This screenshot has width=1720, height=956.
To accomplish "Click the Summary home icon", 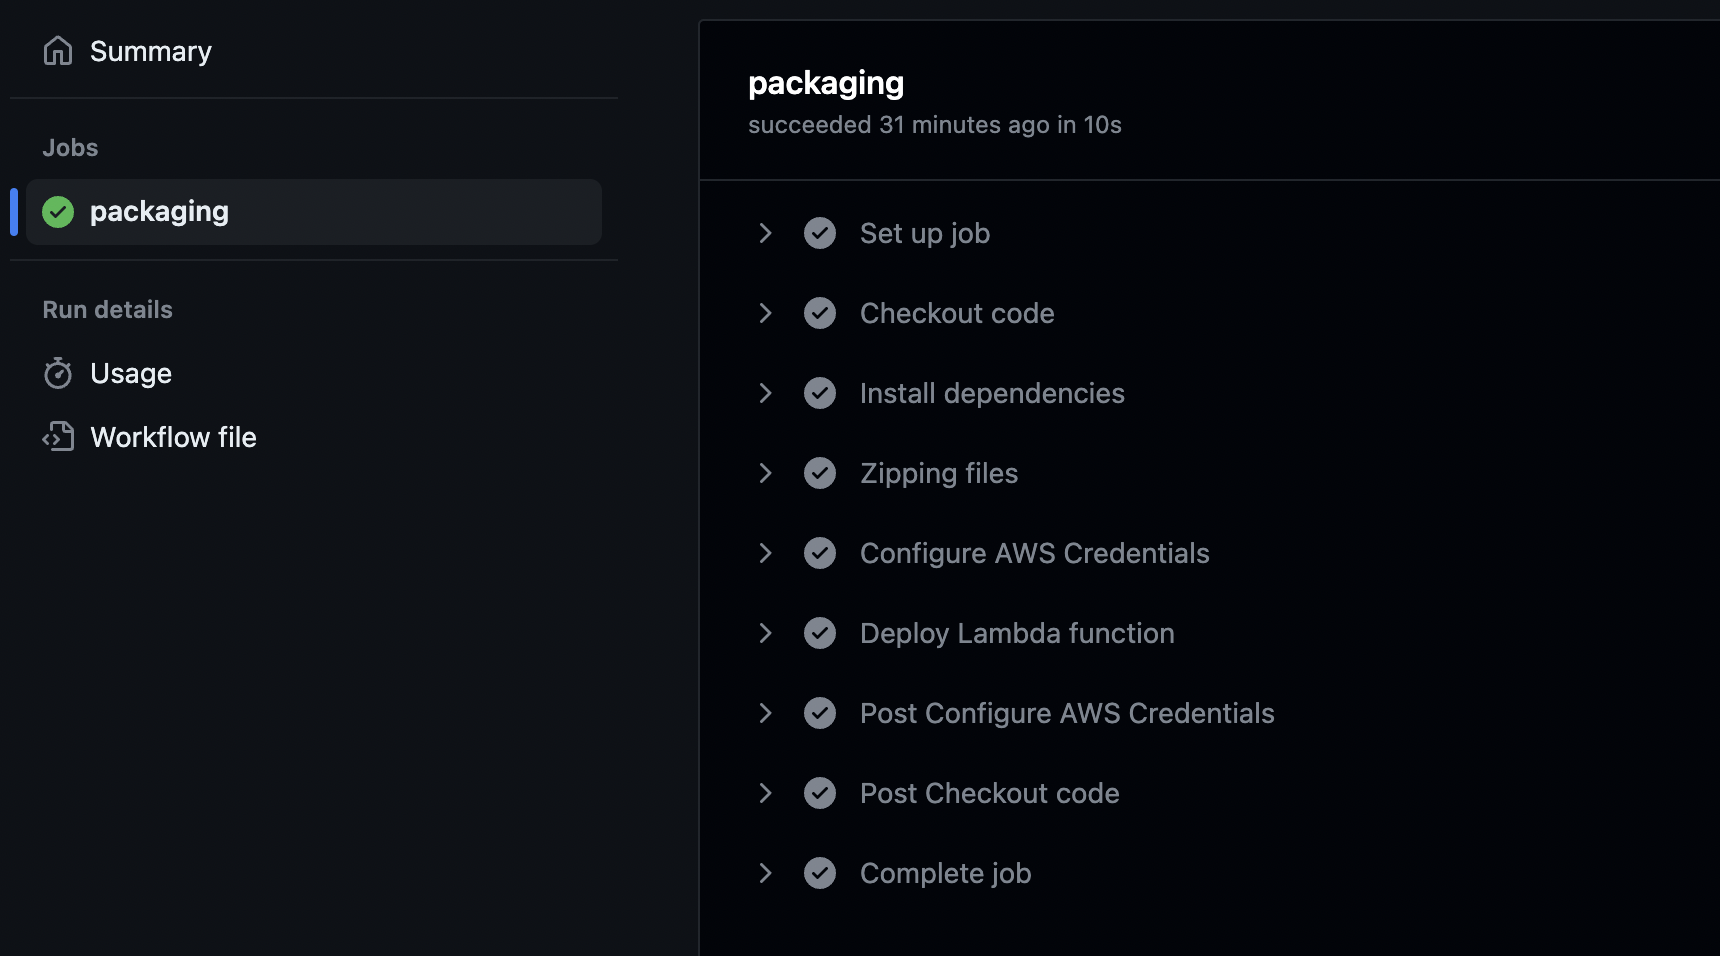I will coord(58,50).
